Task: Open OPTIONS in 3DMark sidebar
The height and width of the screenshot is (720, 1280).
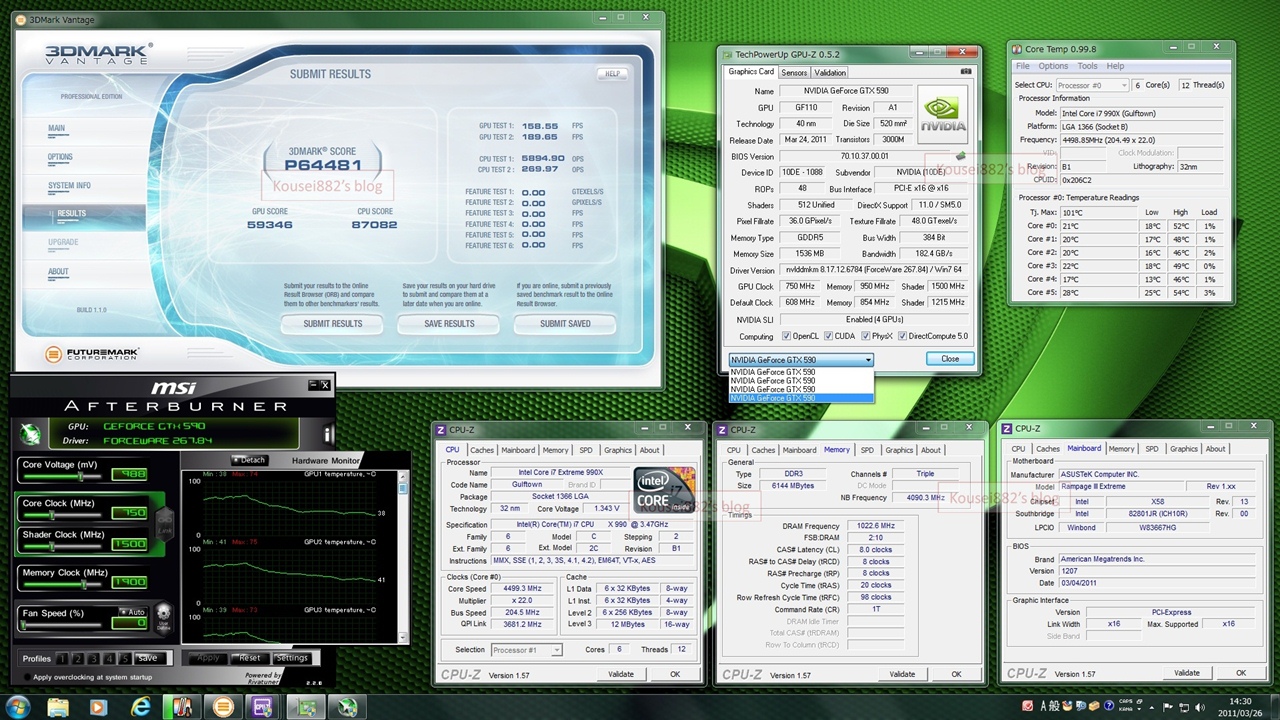Action: coord(60,157)
